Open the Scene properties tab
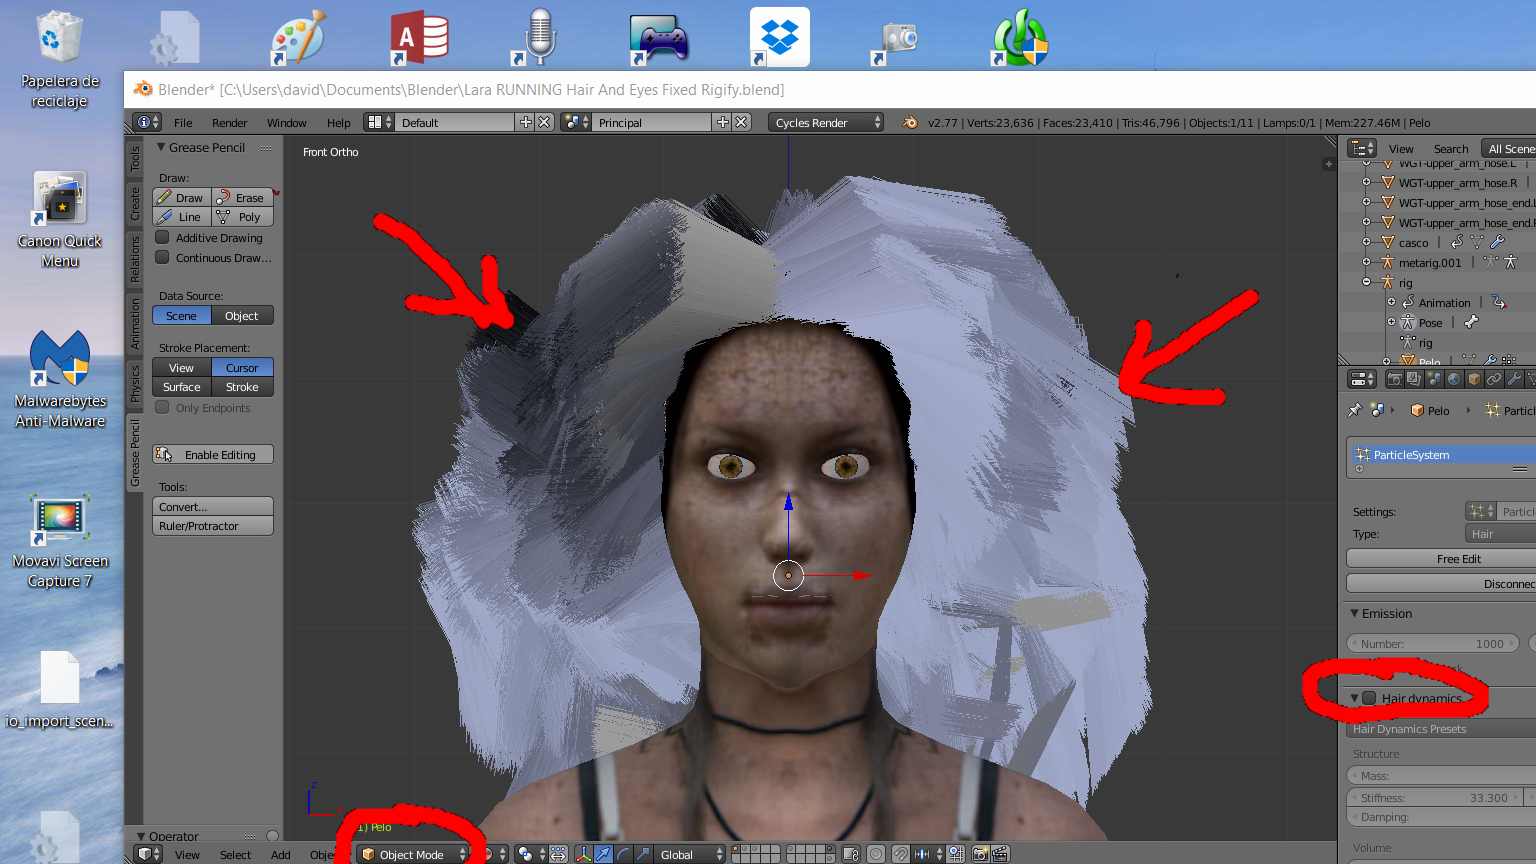 tap(1434, 379)
